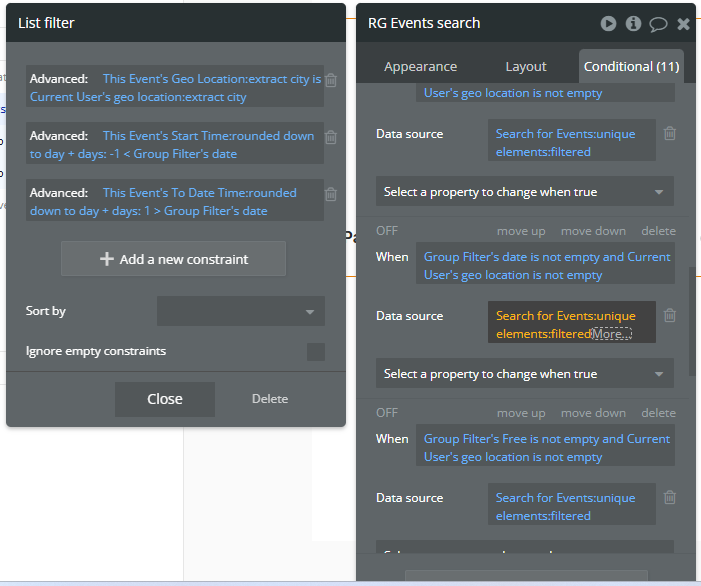This screenshot has width=701, height=586.
Task: Toggle the Ignore empty constraints checkbox
Action: pyautogui.click(x=316, y=352)
